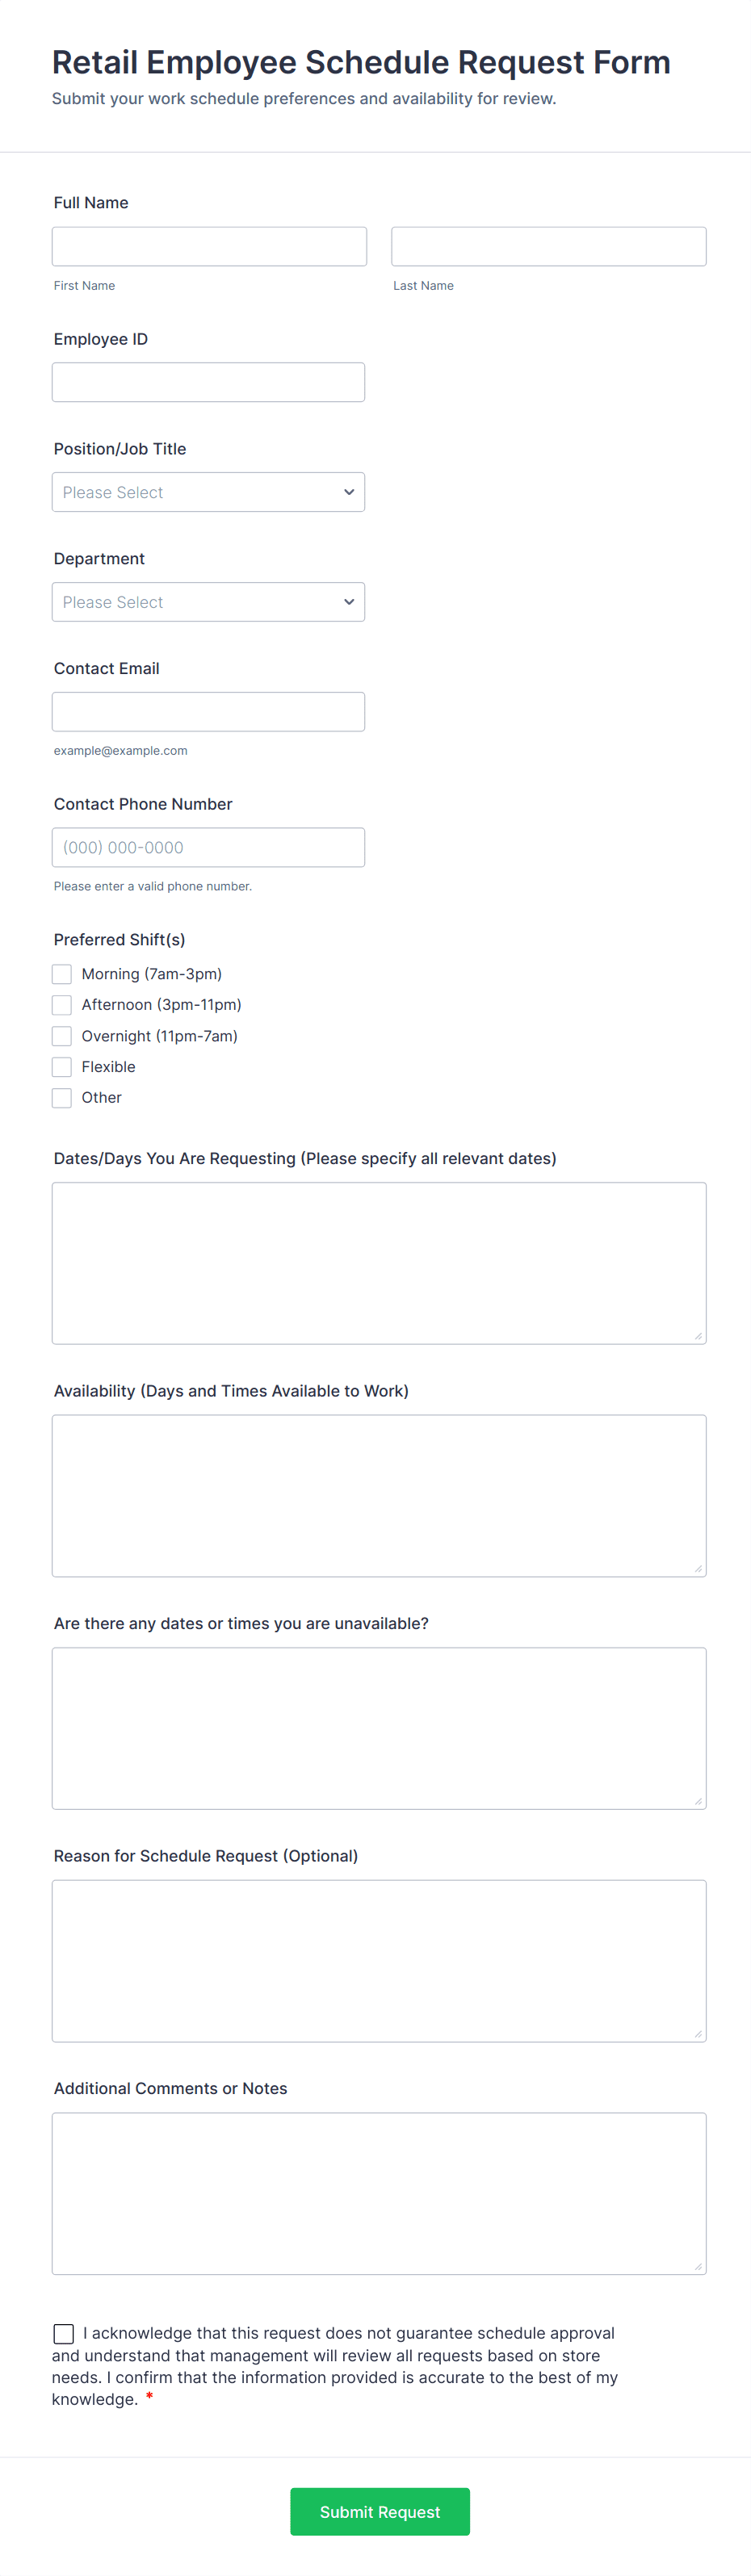This screenshot has height=2576, width=751.
Task: Click the Department dropdown chevron arrow
Action: coord(349,602)
